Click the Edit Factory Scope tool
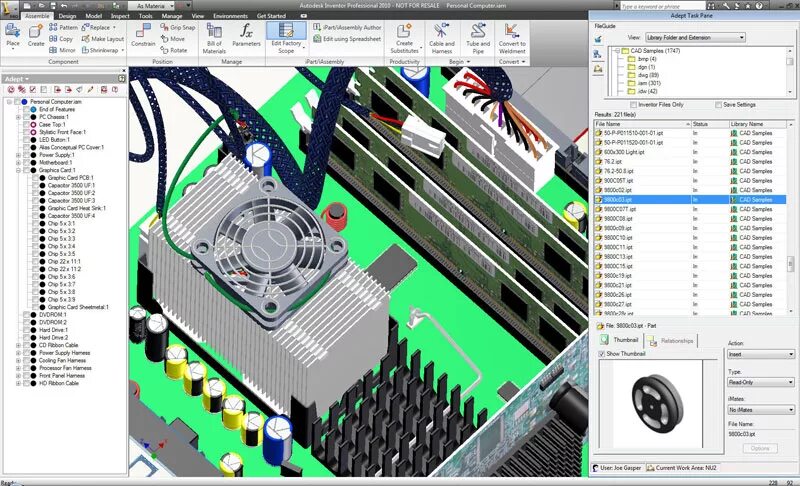800x486 pixels. pos(286,38)
